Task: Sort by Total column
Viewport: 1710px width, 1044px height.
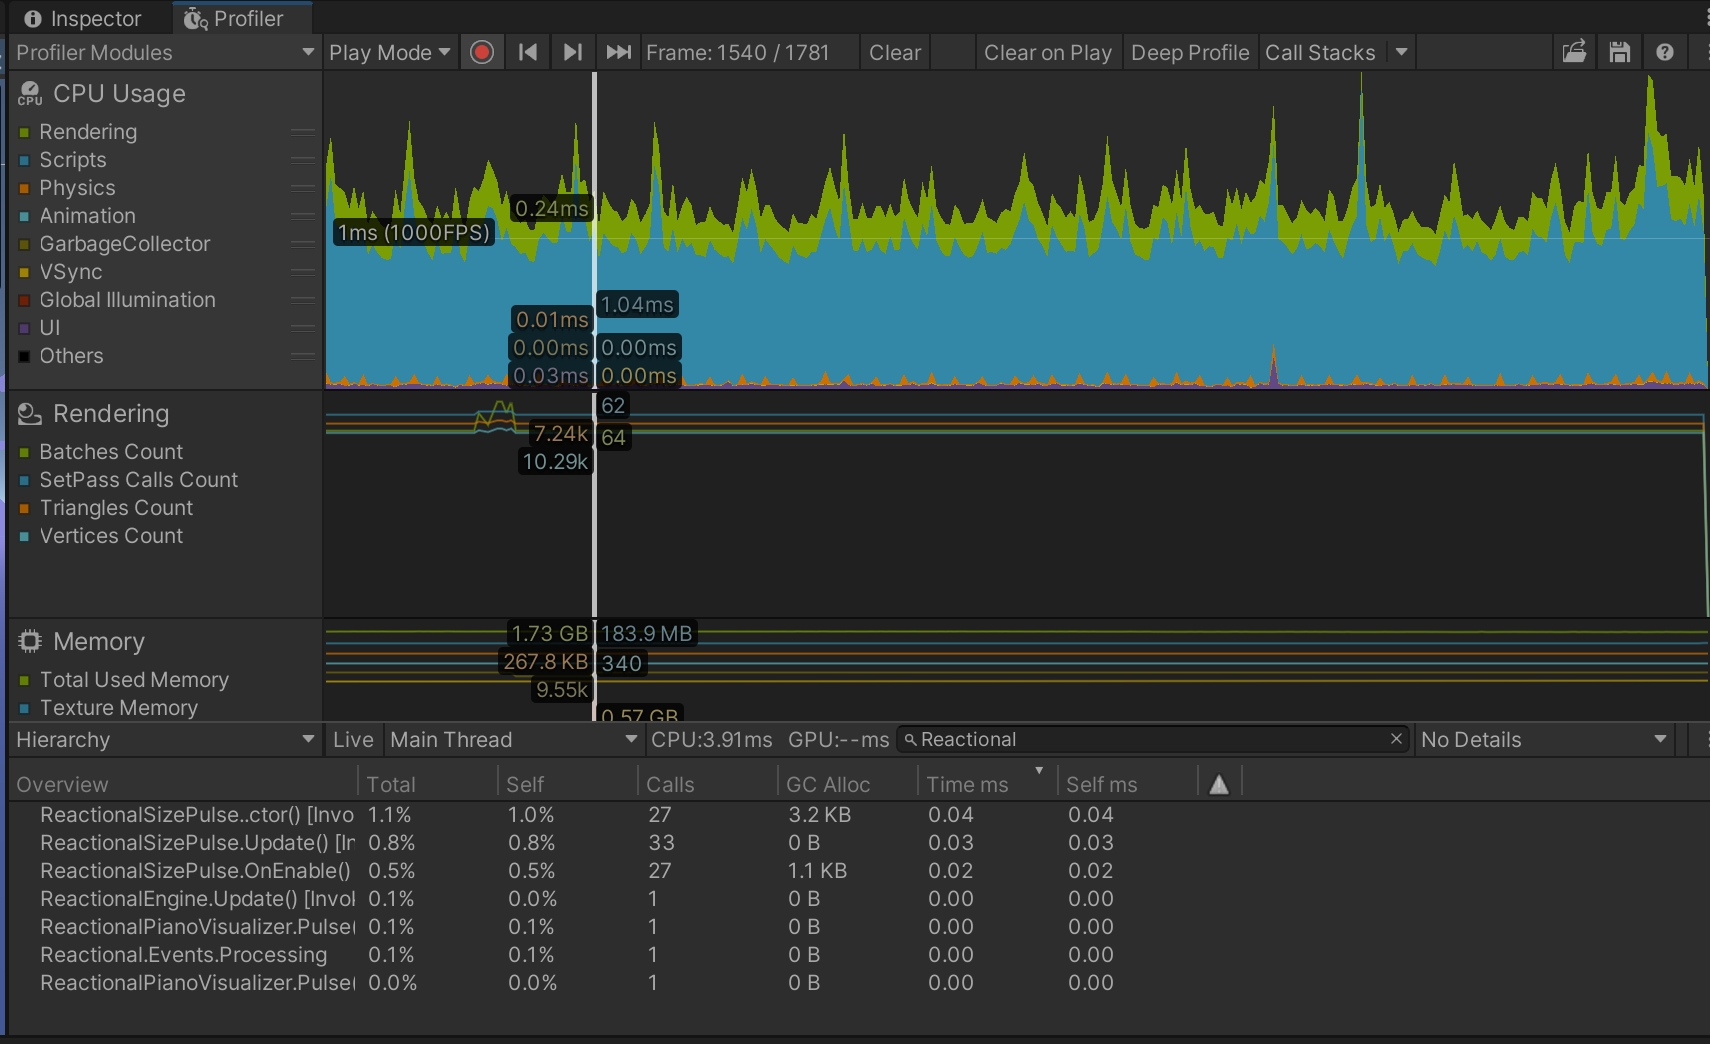Action: [427, 785]
